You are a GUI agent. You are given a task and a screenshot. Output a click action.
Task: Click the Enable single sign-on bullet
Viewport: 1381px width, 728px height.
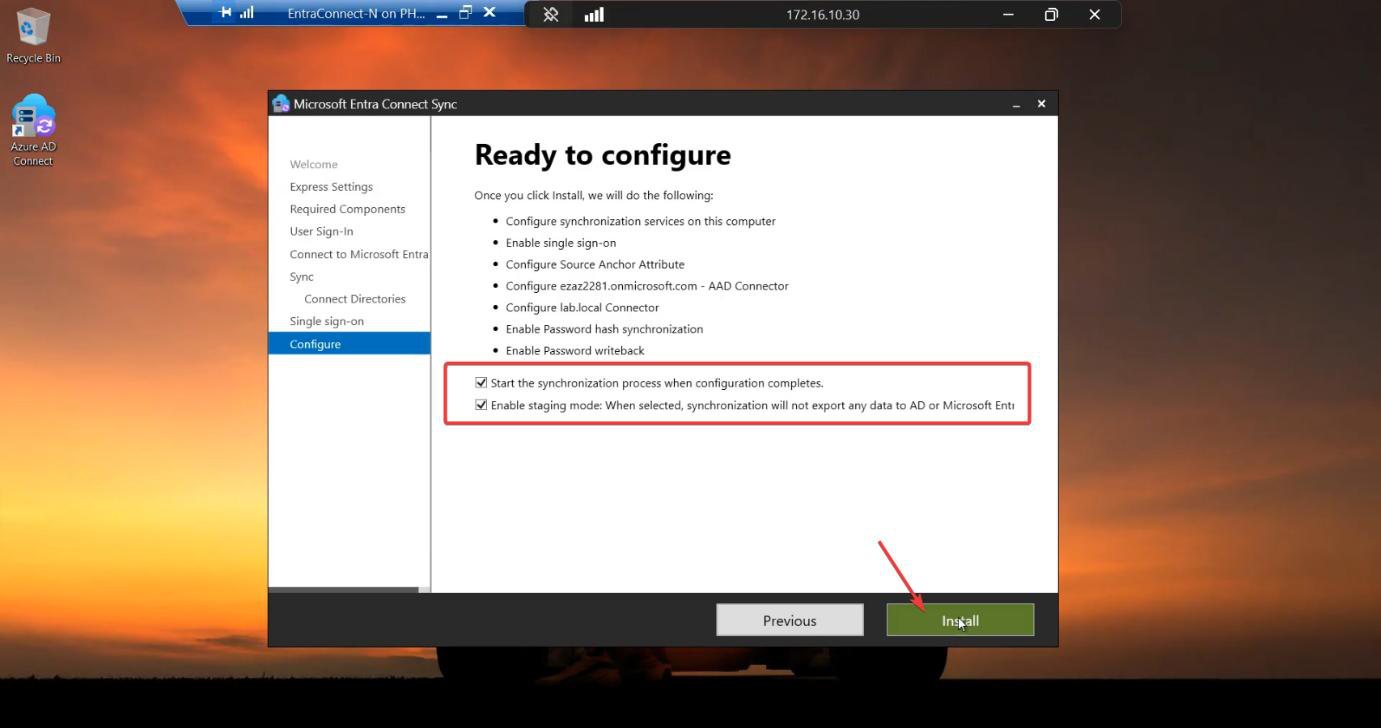point(560,243)
